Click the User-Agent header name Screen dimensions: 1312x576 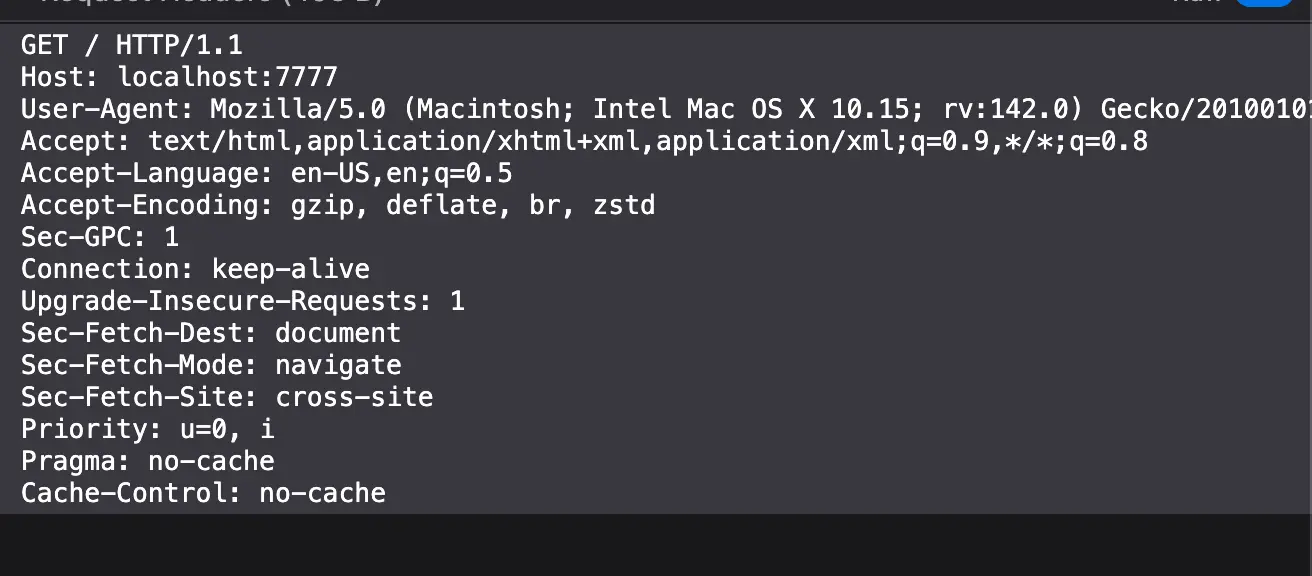point(107,109)
